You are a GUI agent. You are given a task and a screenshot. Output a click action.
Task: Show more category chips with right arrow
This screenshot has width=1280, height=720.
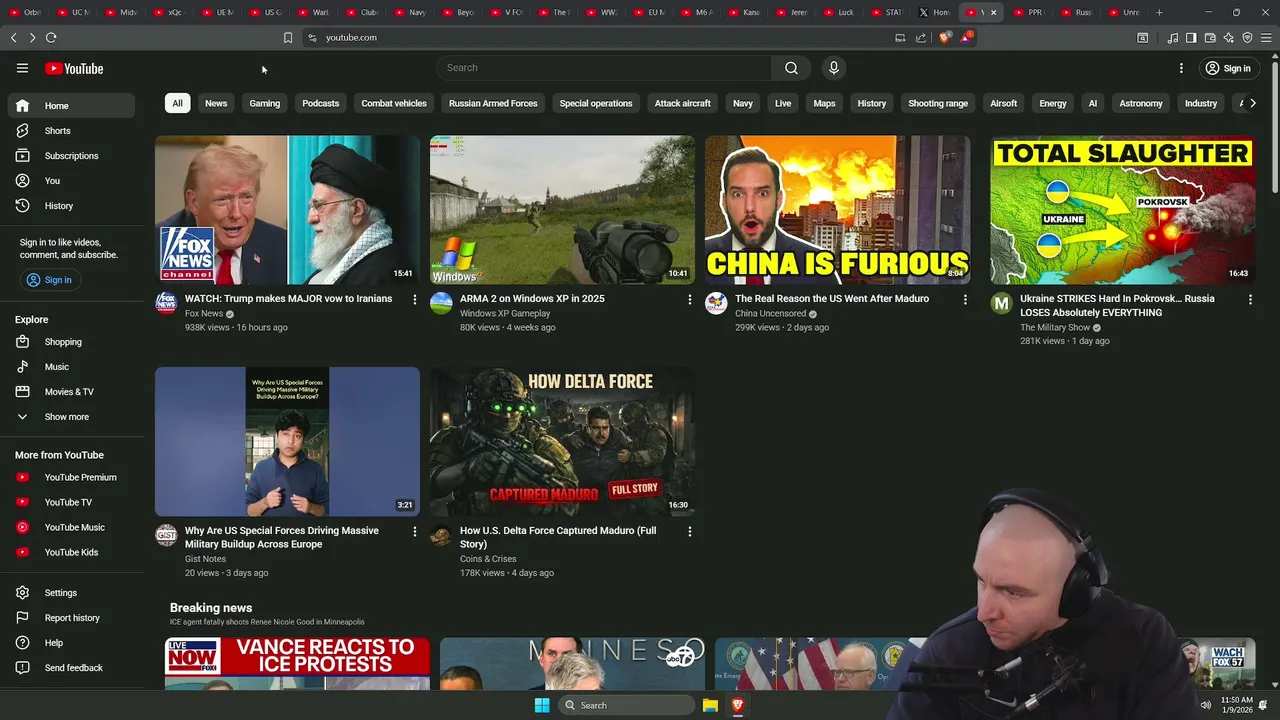click(x=1252, y=103)
